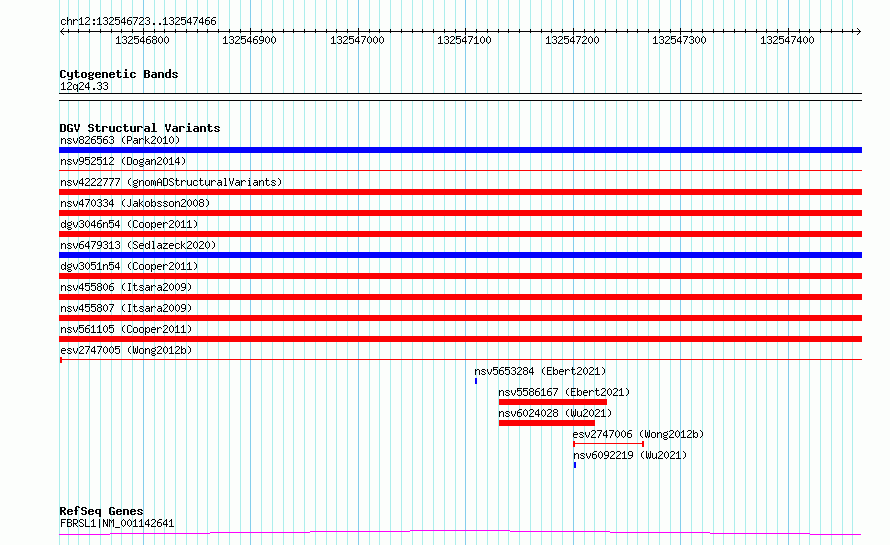Select the Cytogenetic Bands track heading
Image resolution: width=890 pixels, height=545 pixels.
[x=118, y=74]
